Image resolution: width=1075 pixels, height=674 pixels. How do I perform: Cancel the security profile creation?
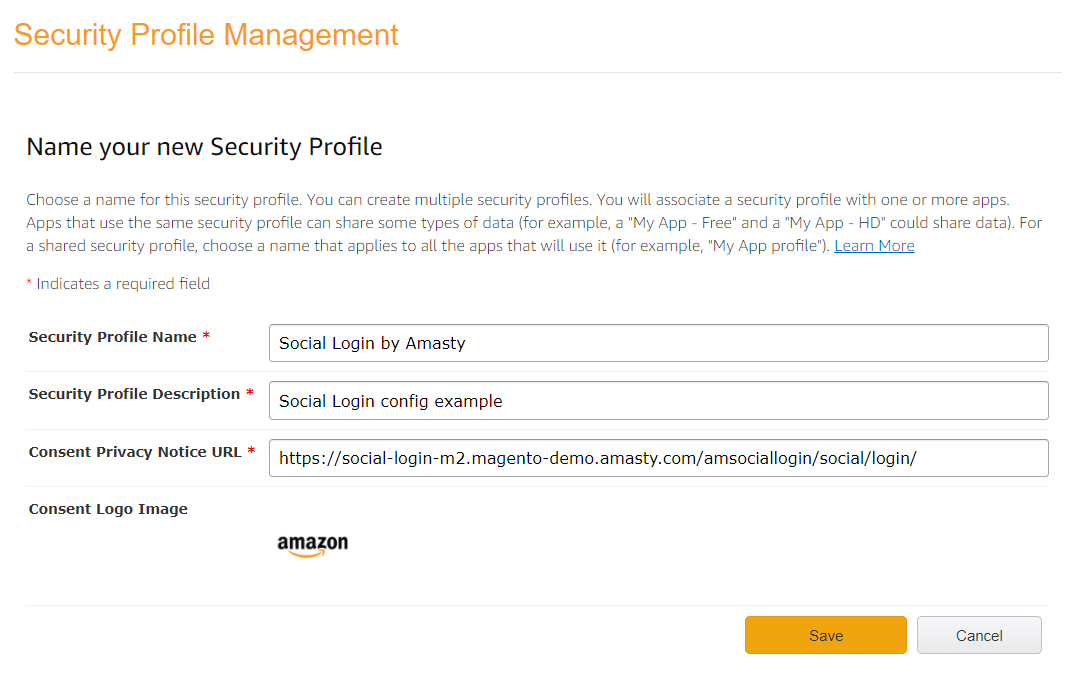[979, 635]
